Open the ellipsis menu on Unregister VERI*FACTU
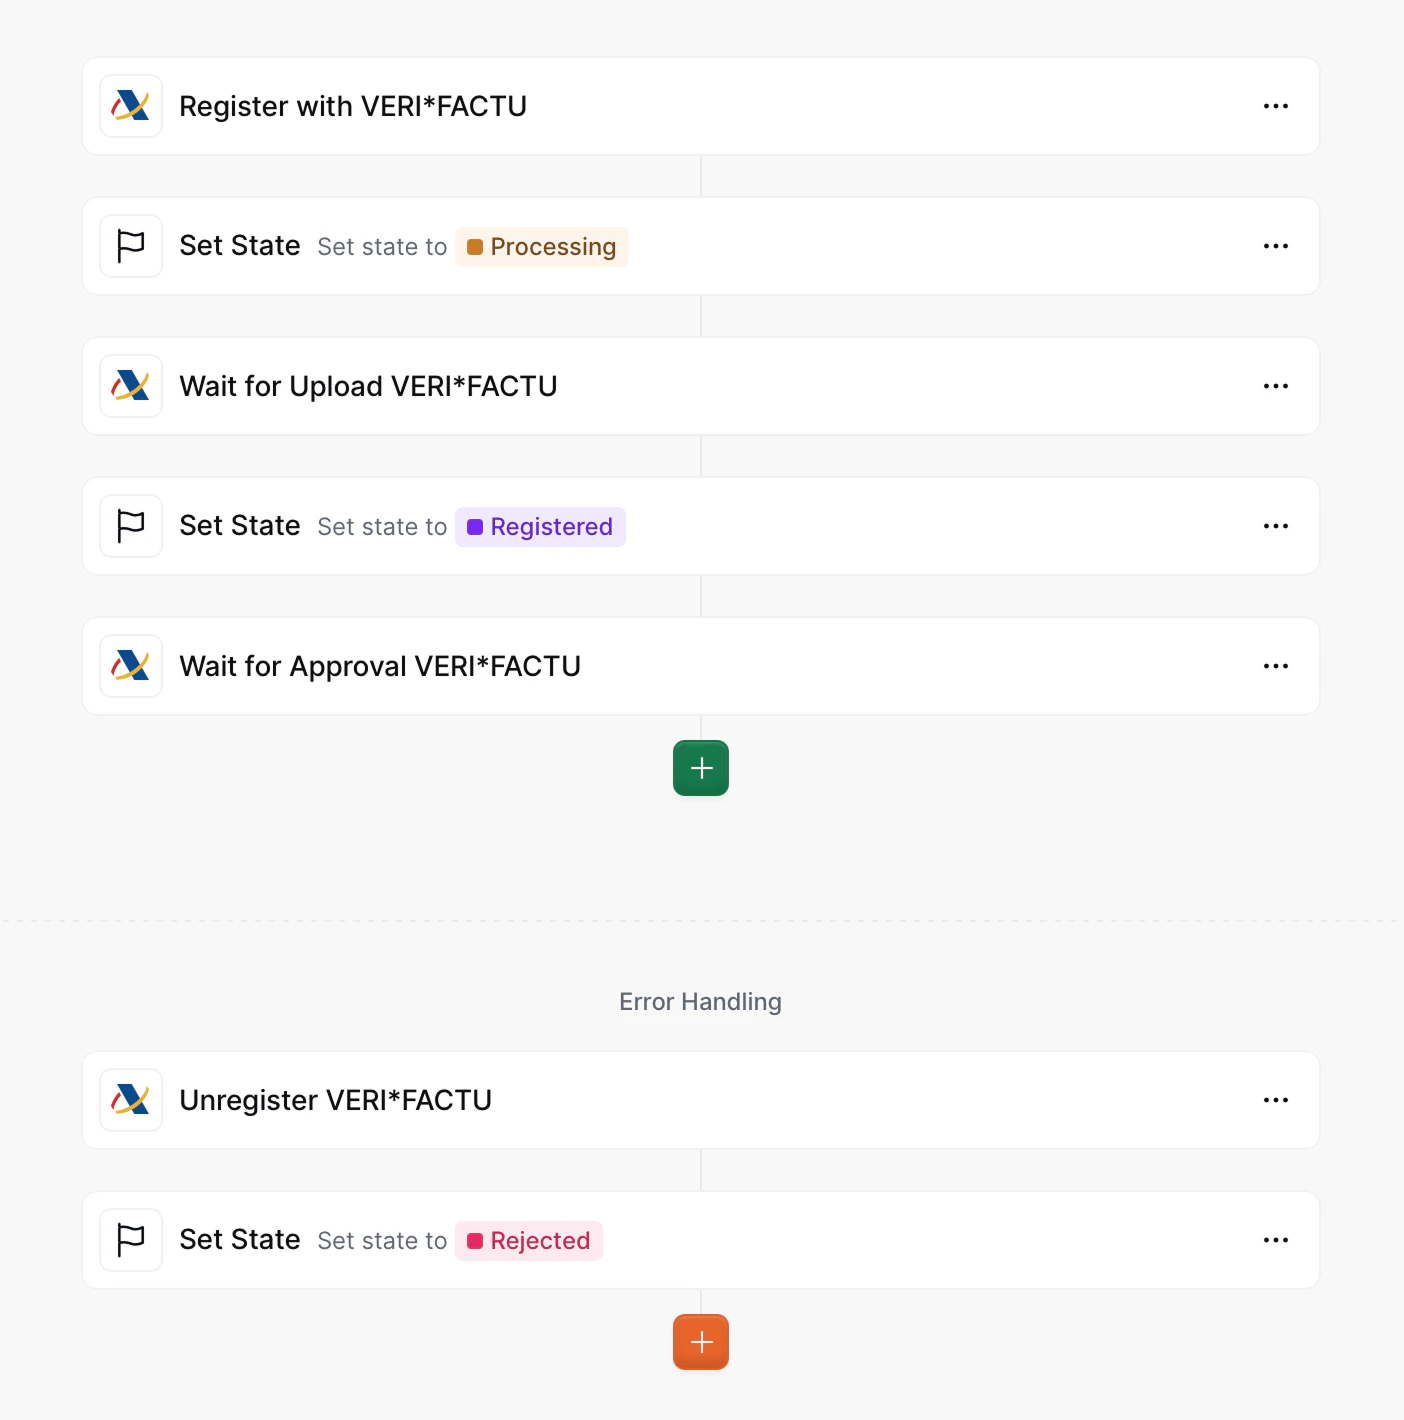This screenshot has width=1404, height=1420. pyautogui.click(x=1276, y=1100)
